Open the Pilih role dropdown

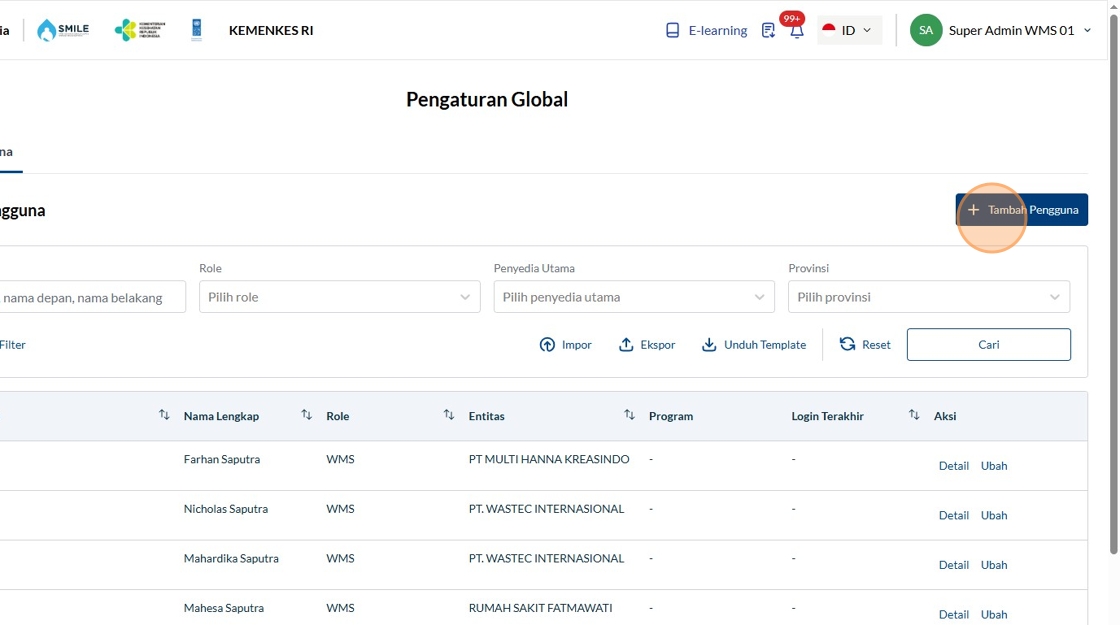pyautogui.click(x=339, y=297)
